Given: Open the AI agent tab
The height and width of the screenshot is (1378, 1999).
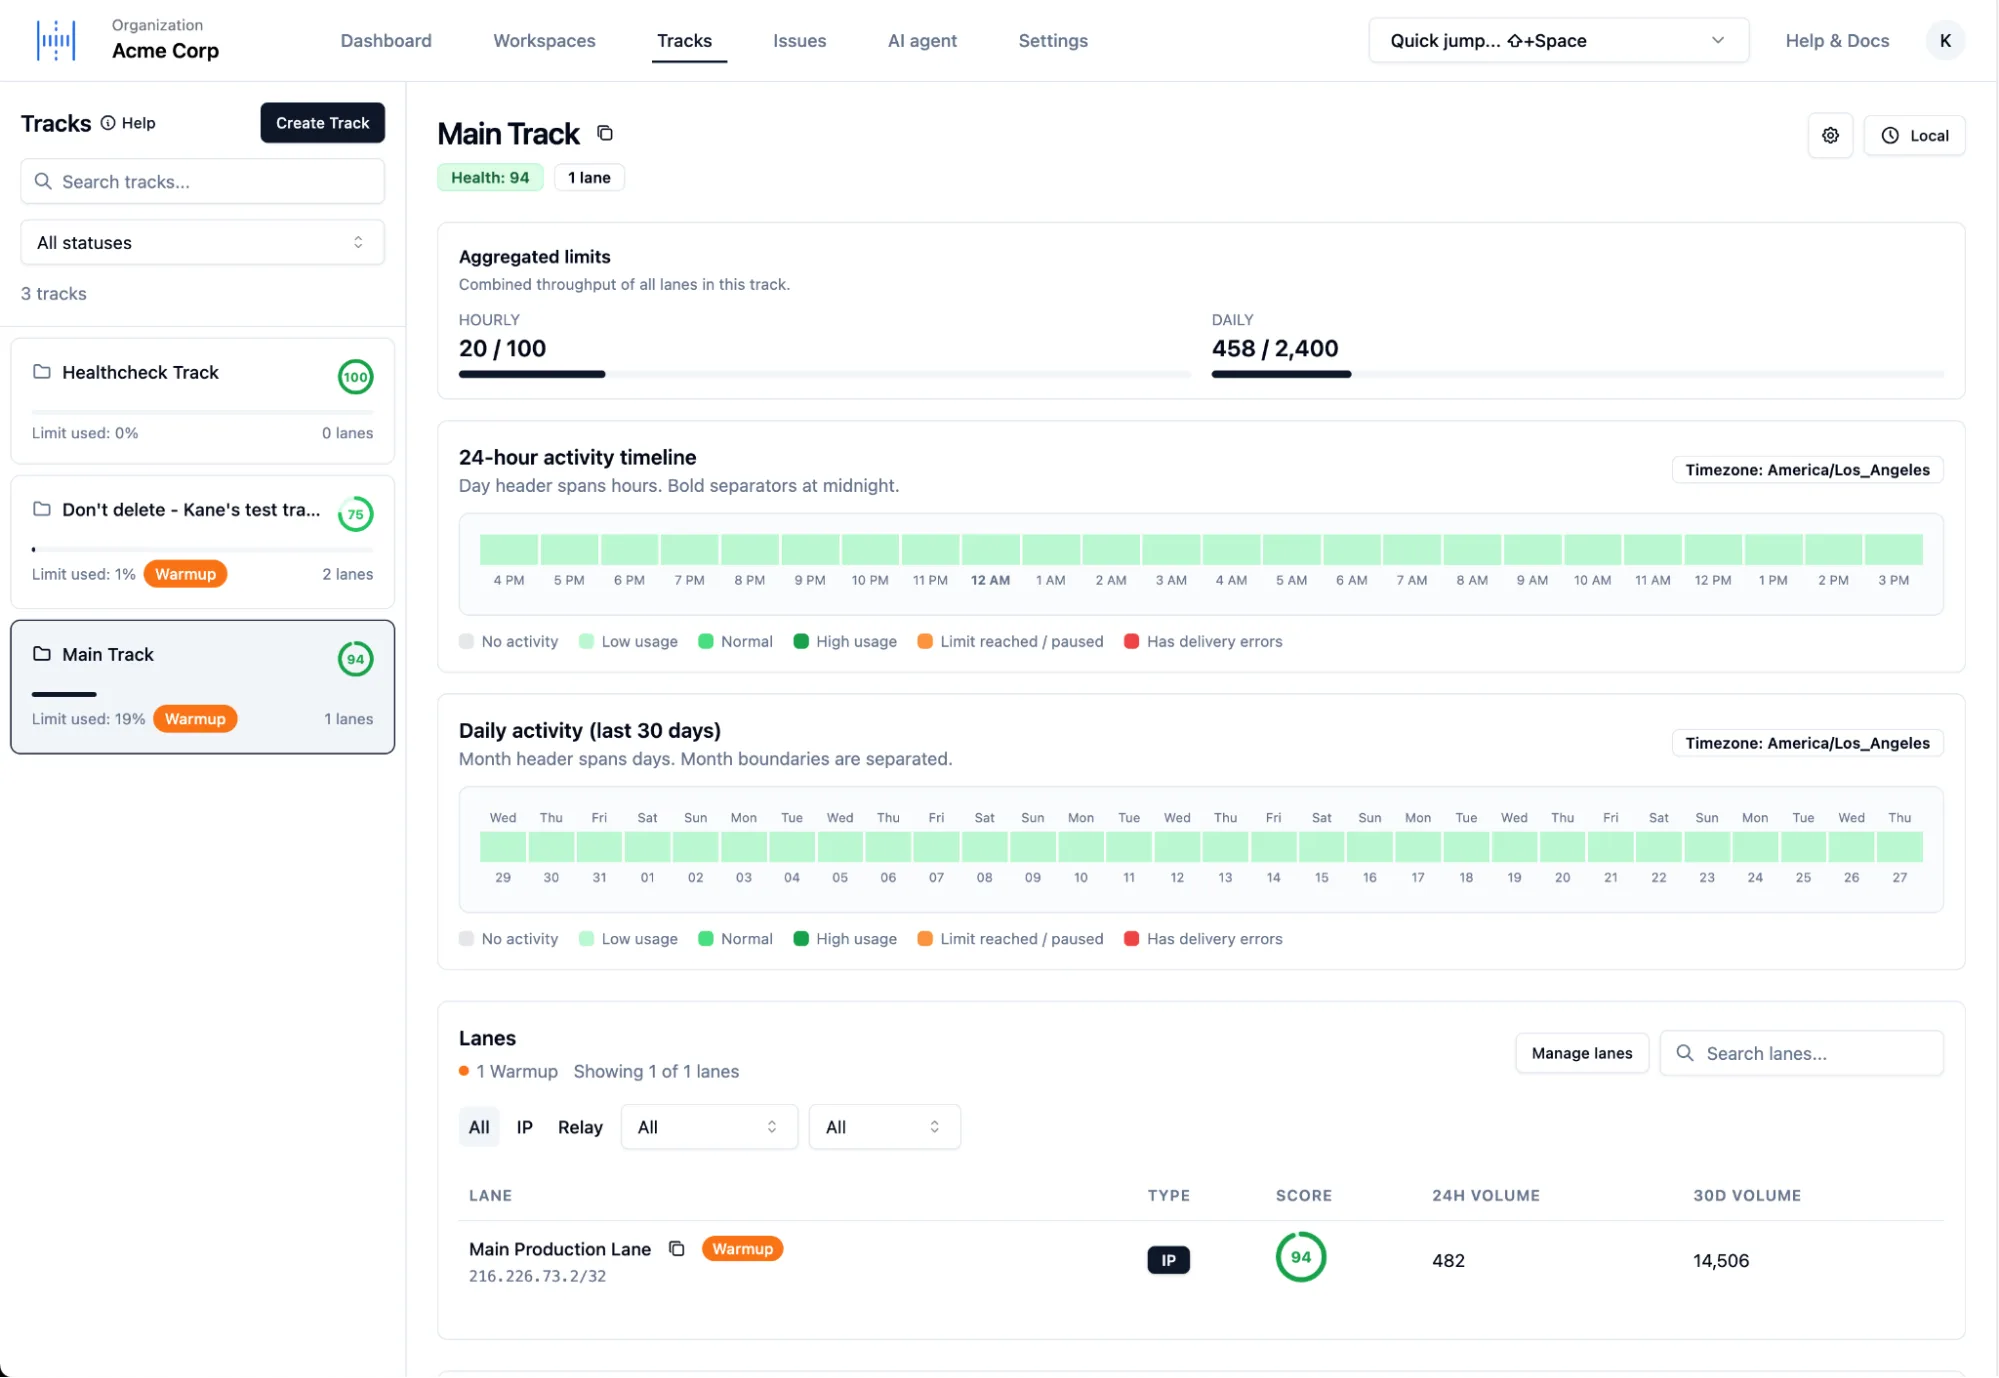Looking at the screenshot, I should [x=922, y=41].
